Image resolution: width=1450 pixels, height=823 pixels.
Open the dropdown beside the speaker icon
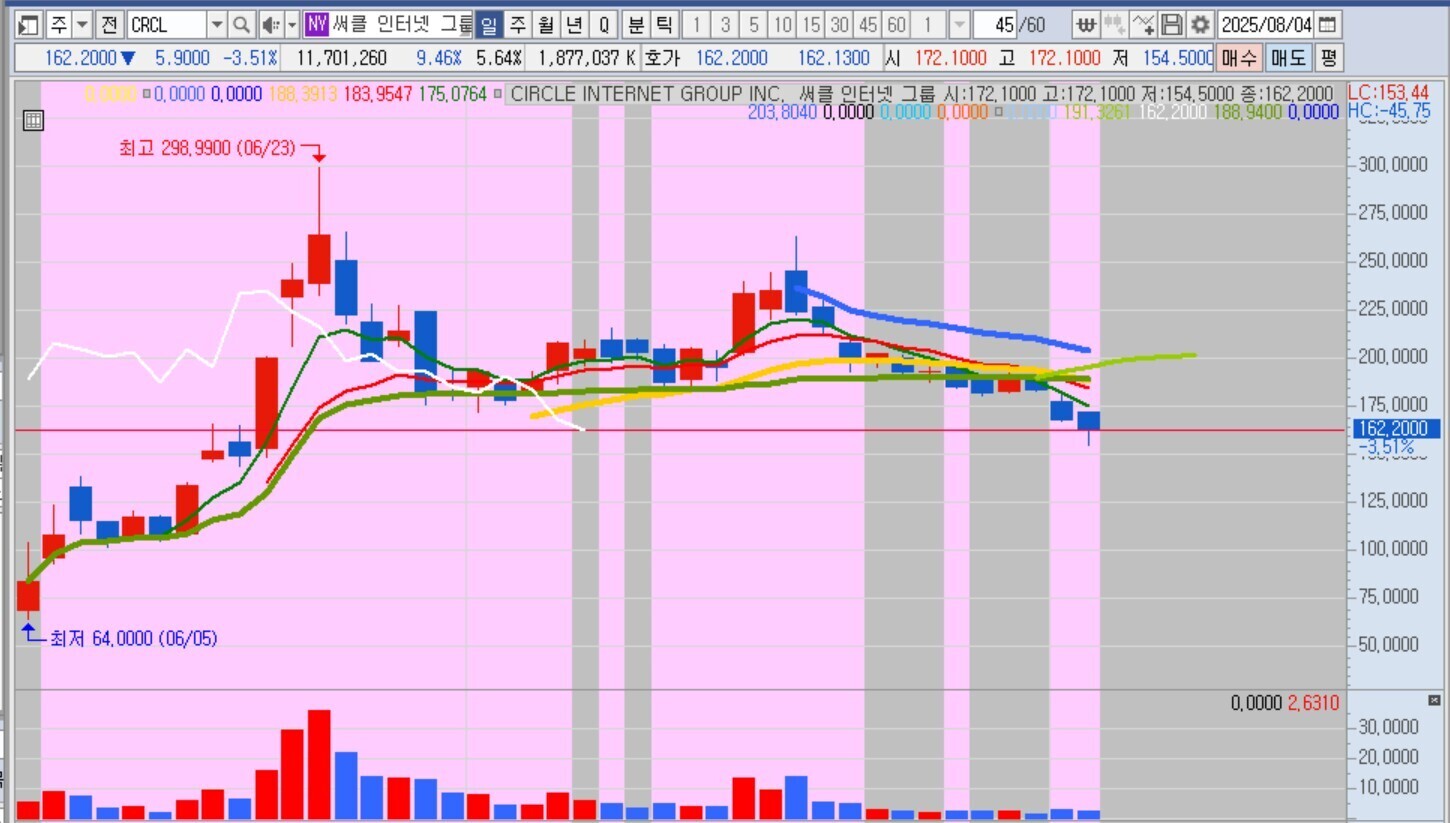(292, 25)
